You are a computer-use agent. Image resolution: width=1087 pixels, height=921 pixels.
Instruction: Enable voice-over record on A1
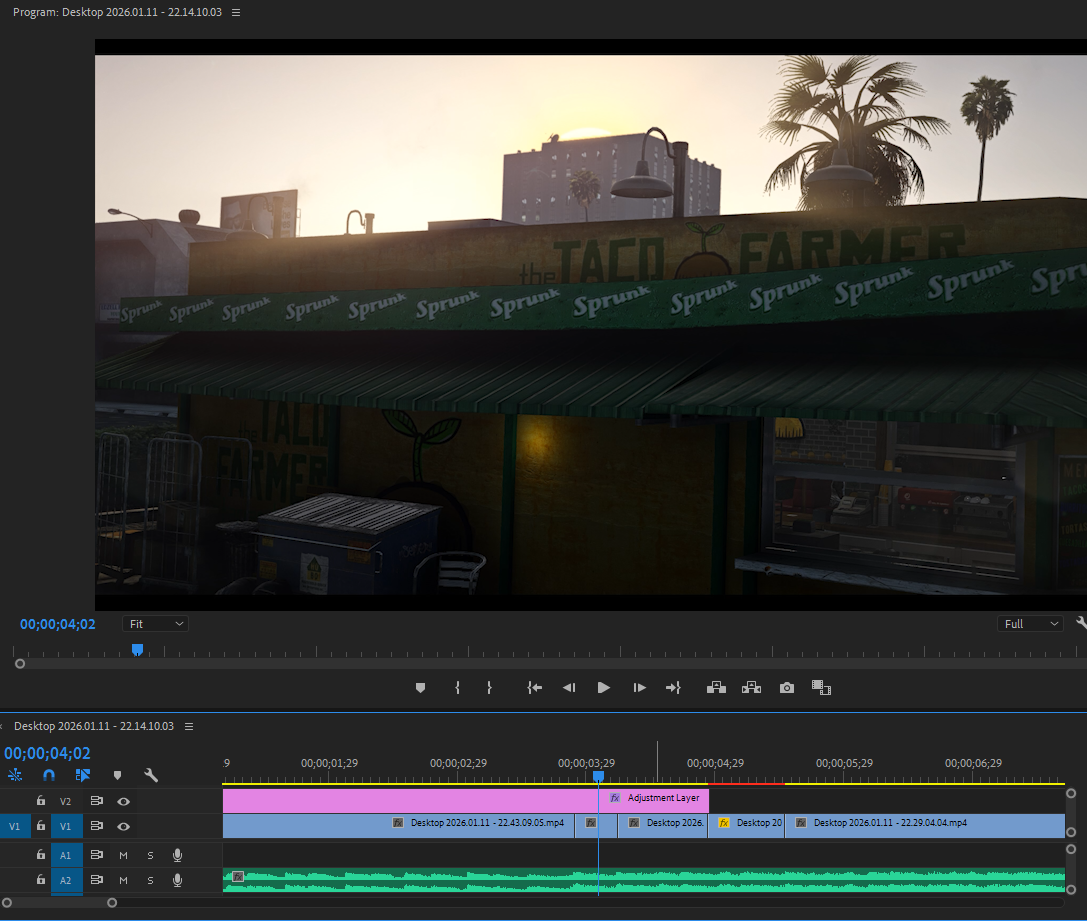point(177,855)
